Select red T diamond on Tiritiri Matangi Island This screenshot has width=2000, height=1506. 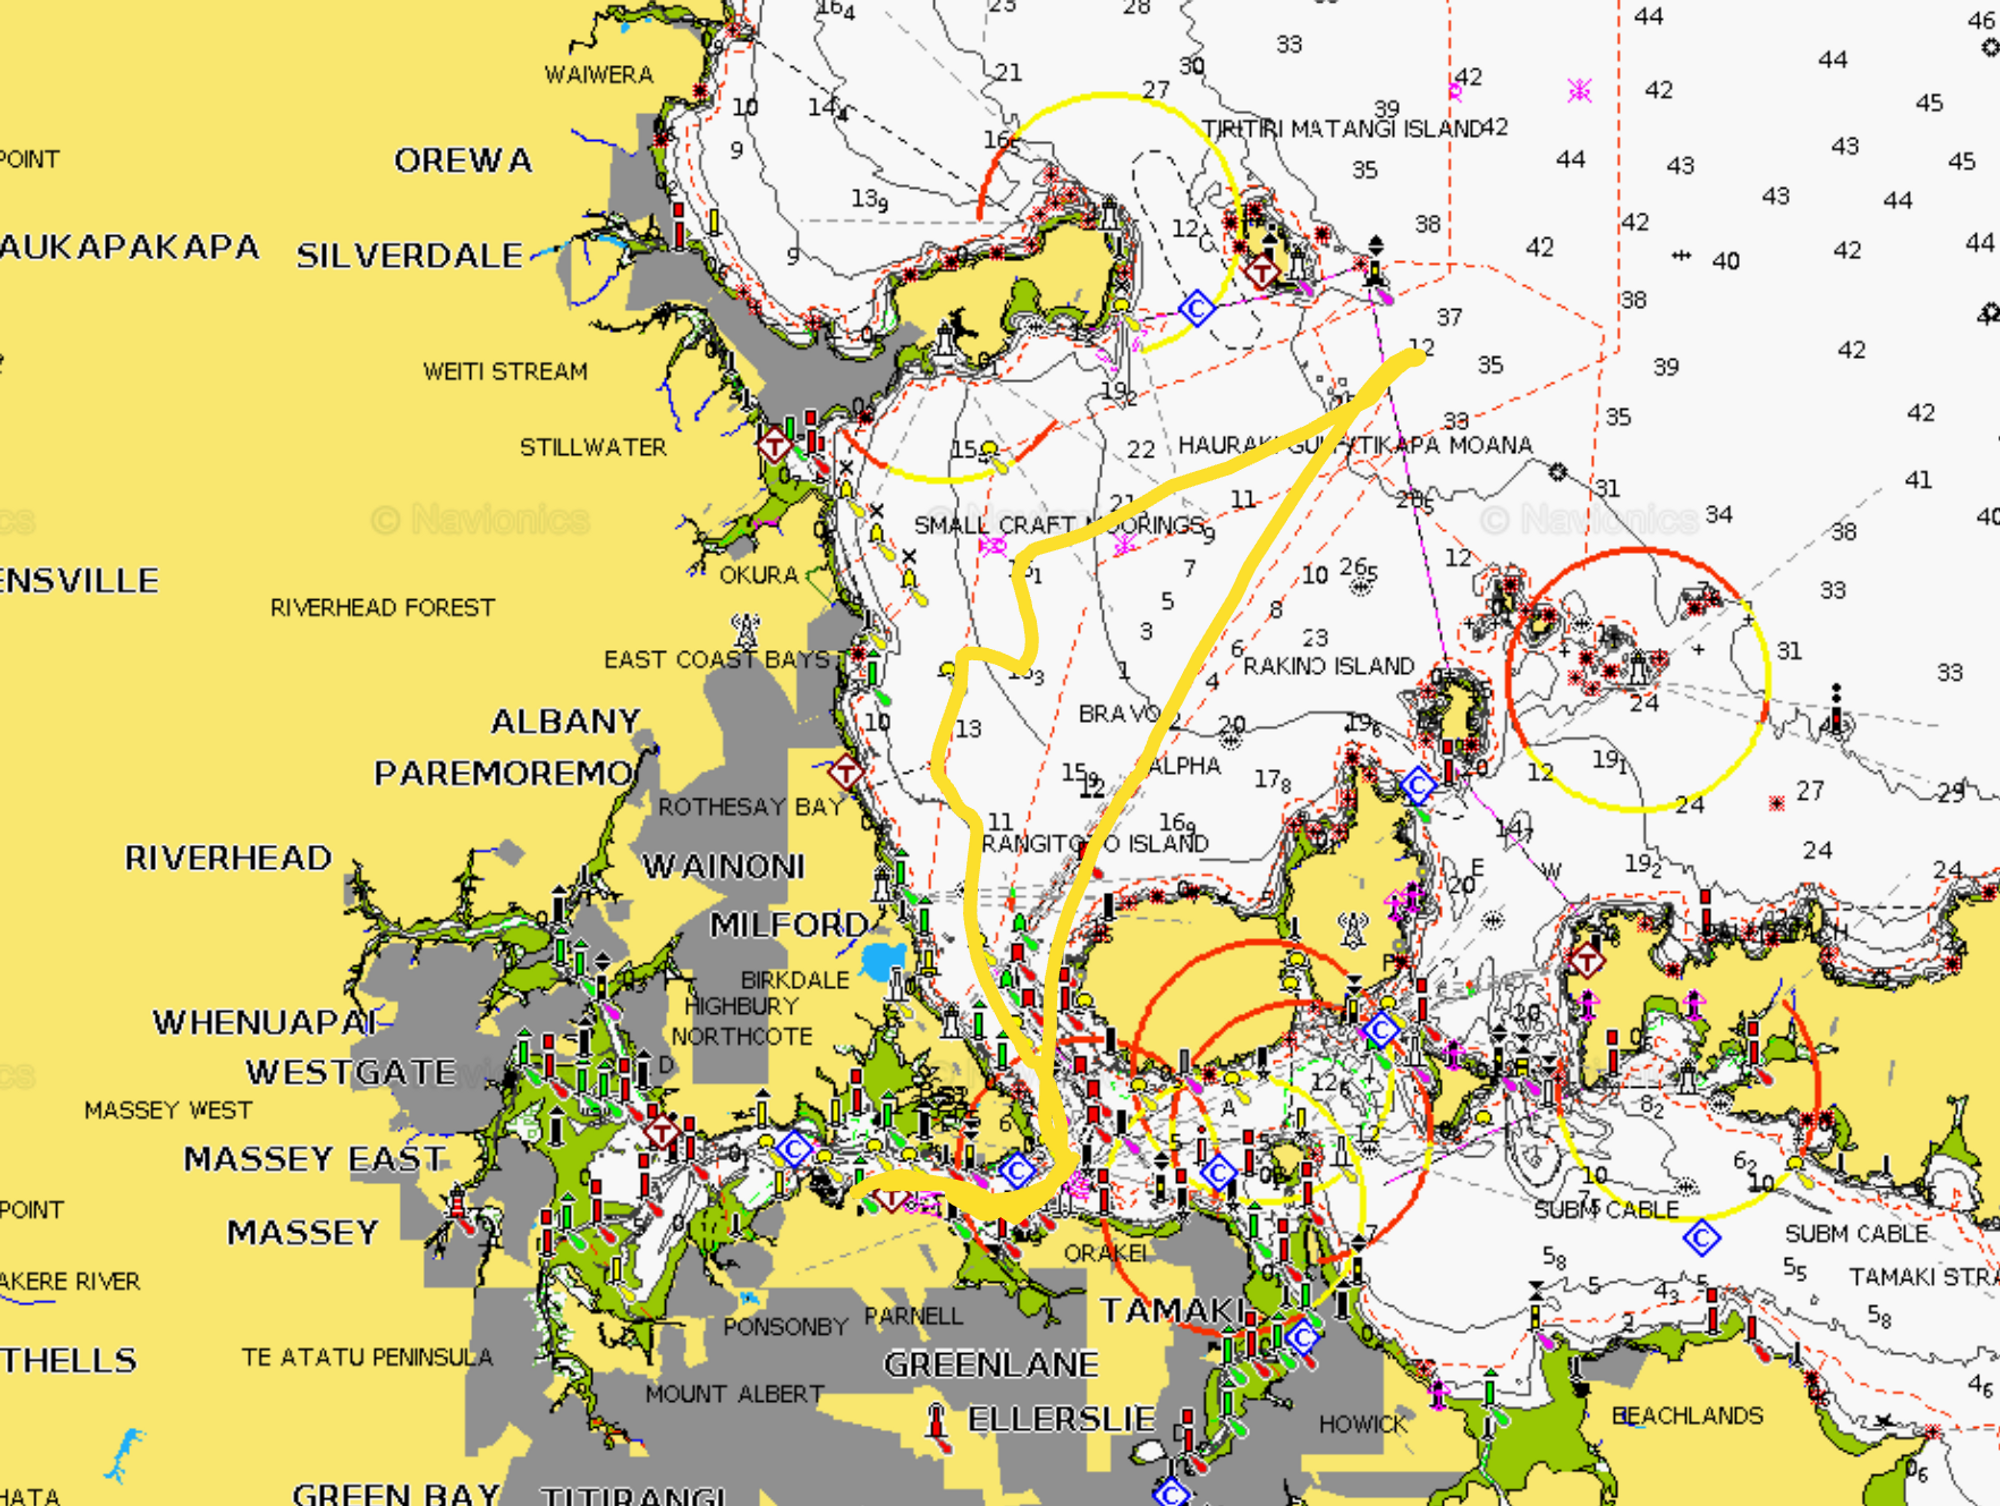click(1262, 271)
